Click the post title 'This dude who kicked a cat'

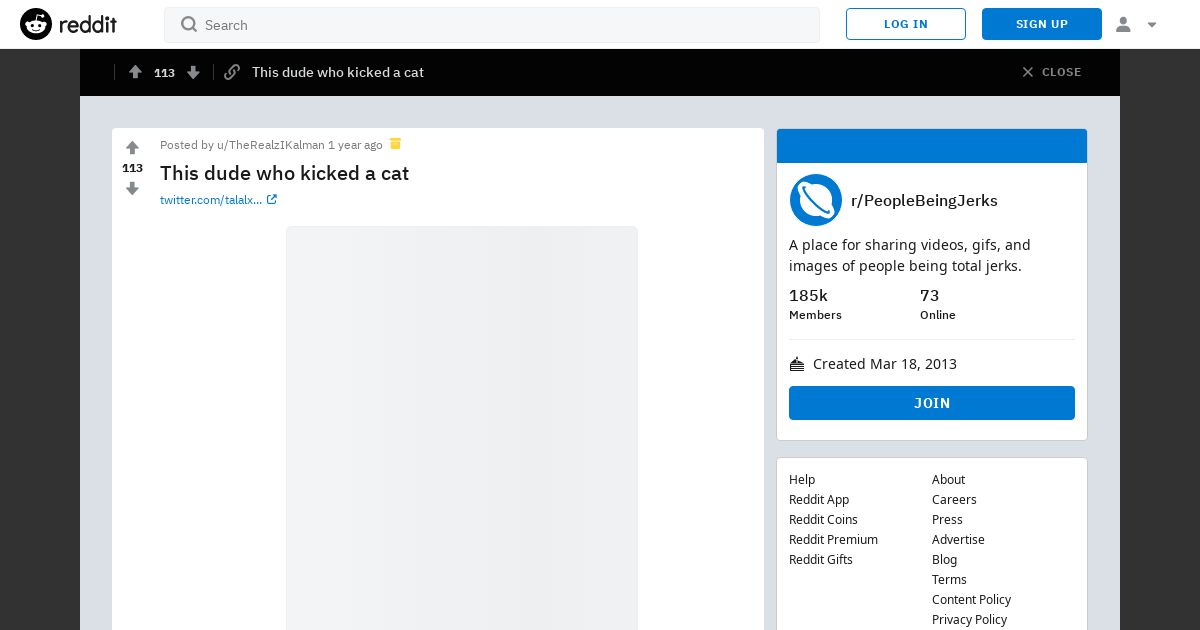[x=284, y=173]
